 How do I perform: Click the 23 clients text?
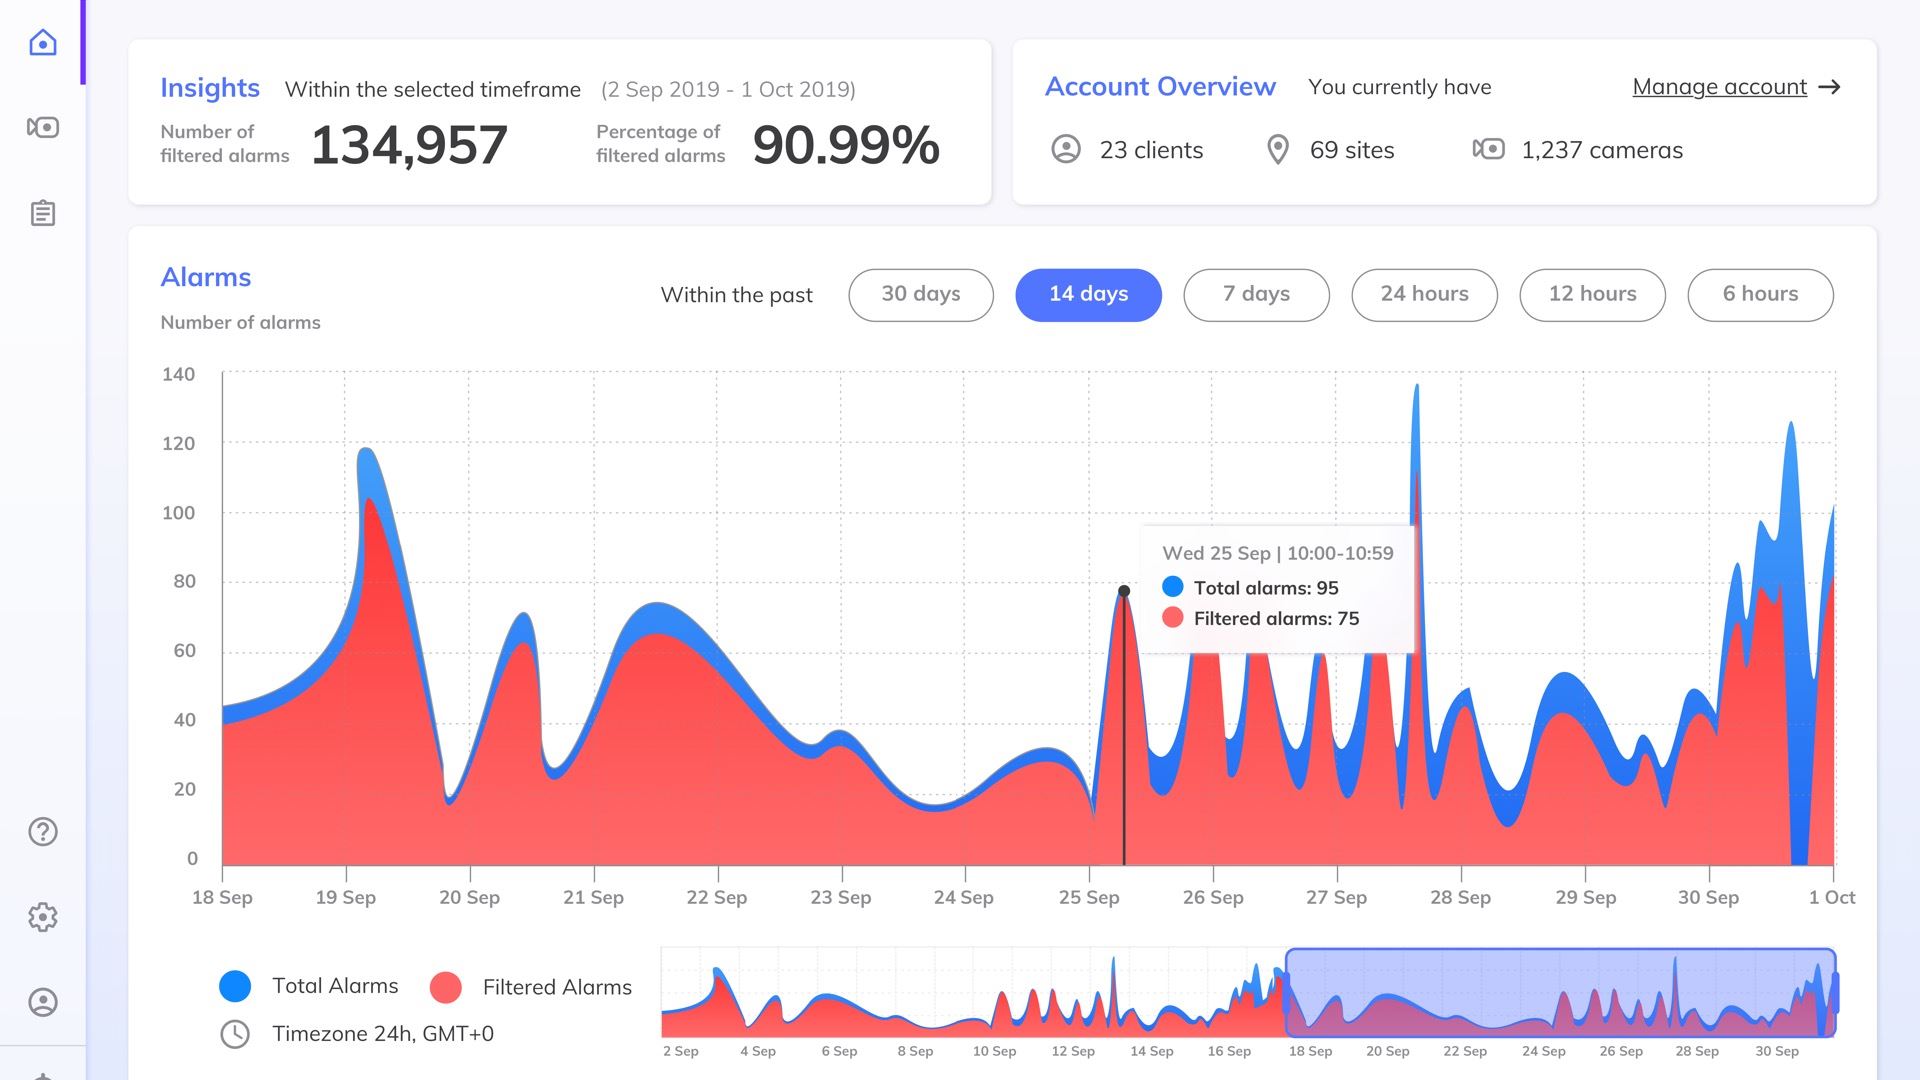1151,150
